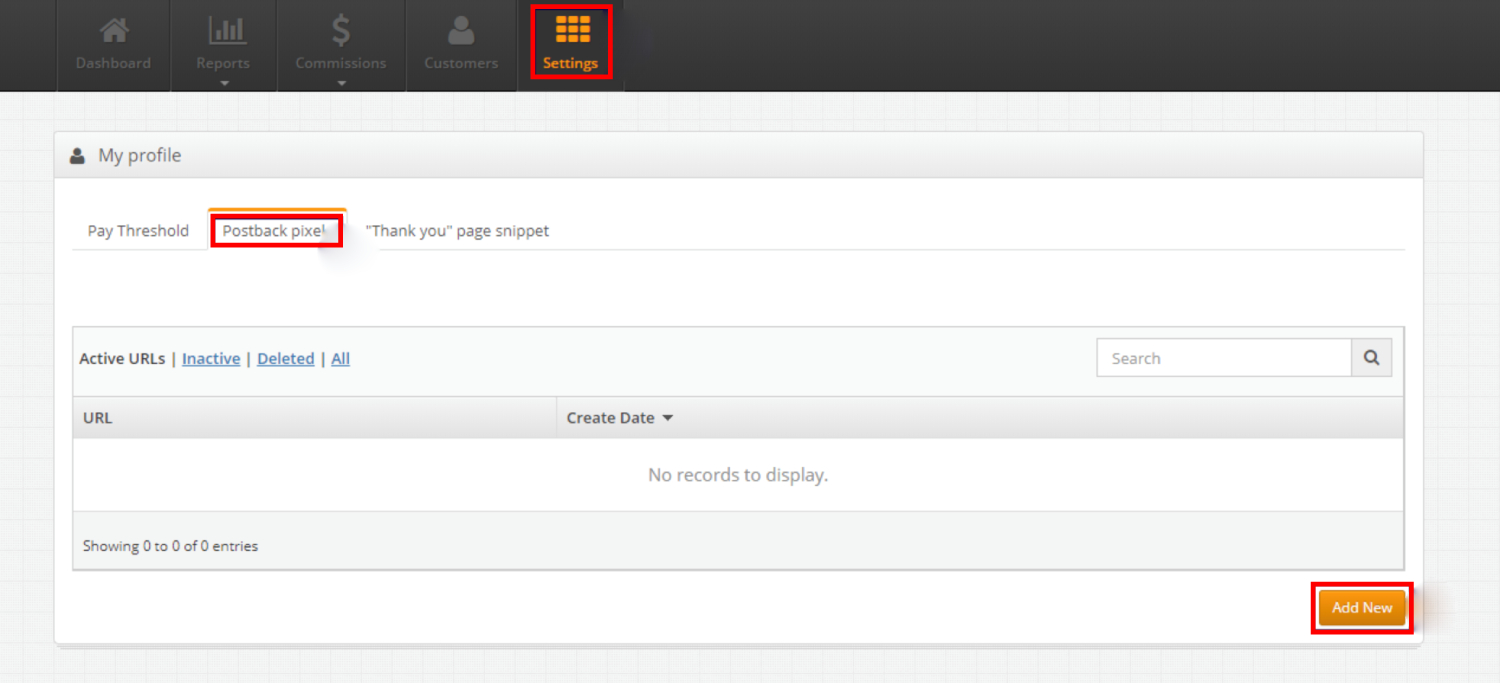1500x683 pixels.
Task: Expand the Commissions dropdown arrow
Action: coord(341,83)
